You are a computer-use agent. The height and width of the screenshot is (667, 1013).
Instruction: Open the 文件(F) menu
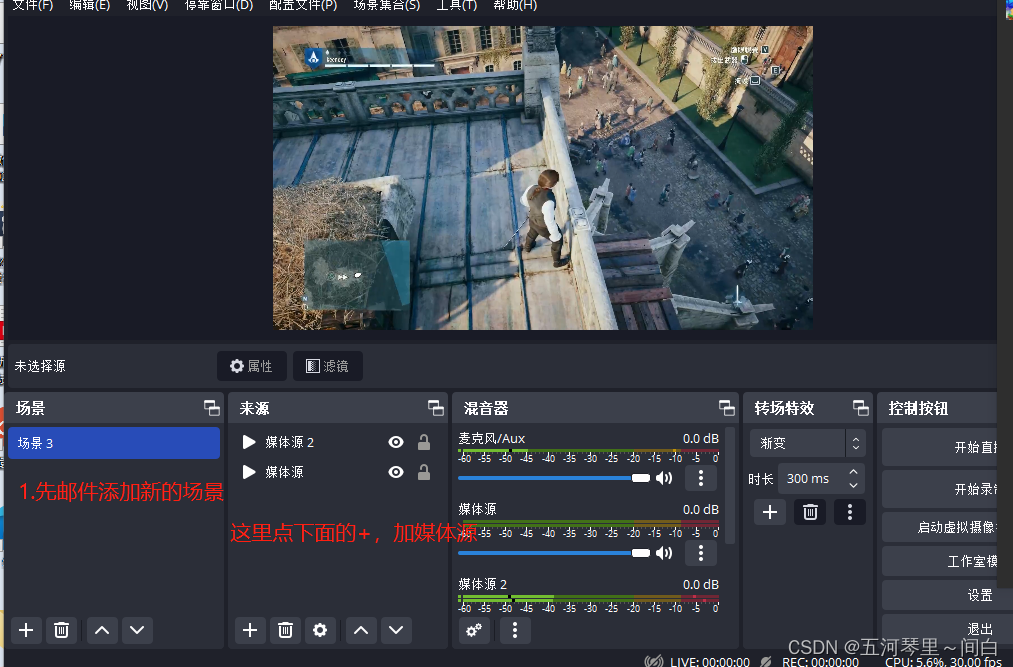[x=32, y=5]
